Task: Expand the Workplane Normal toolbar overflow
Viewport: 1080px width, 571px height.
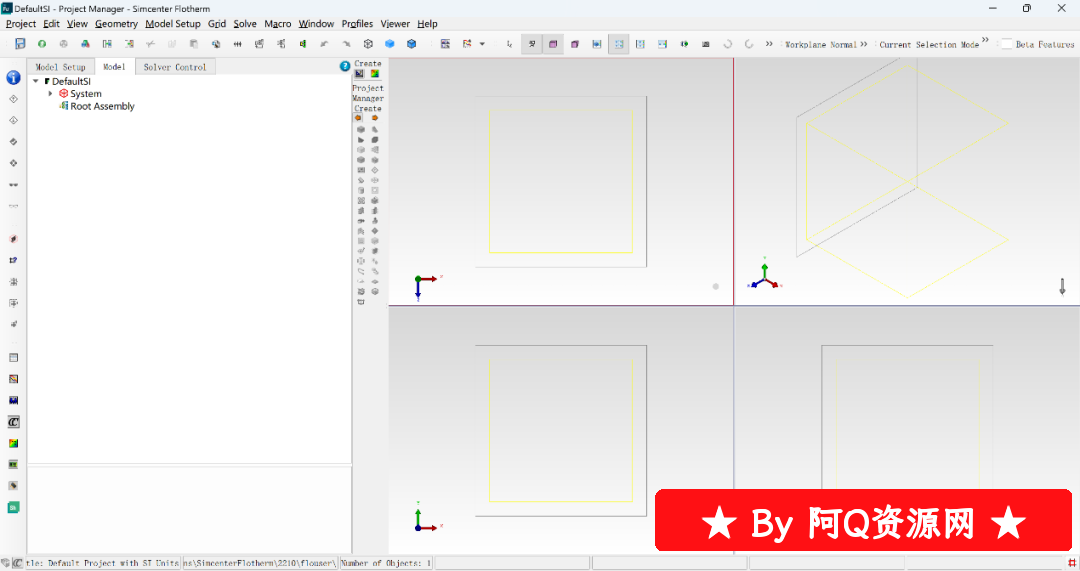Action: click(x=864, y=43)
